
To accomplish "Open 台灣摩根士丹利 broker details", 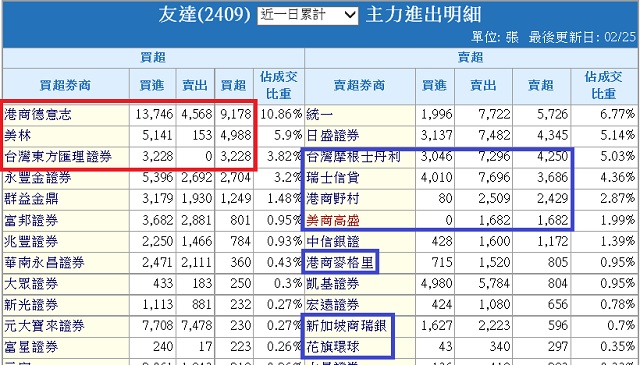I will coord(353,156).
